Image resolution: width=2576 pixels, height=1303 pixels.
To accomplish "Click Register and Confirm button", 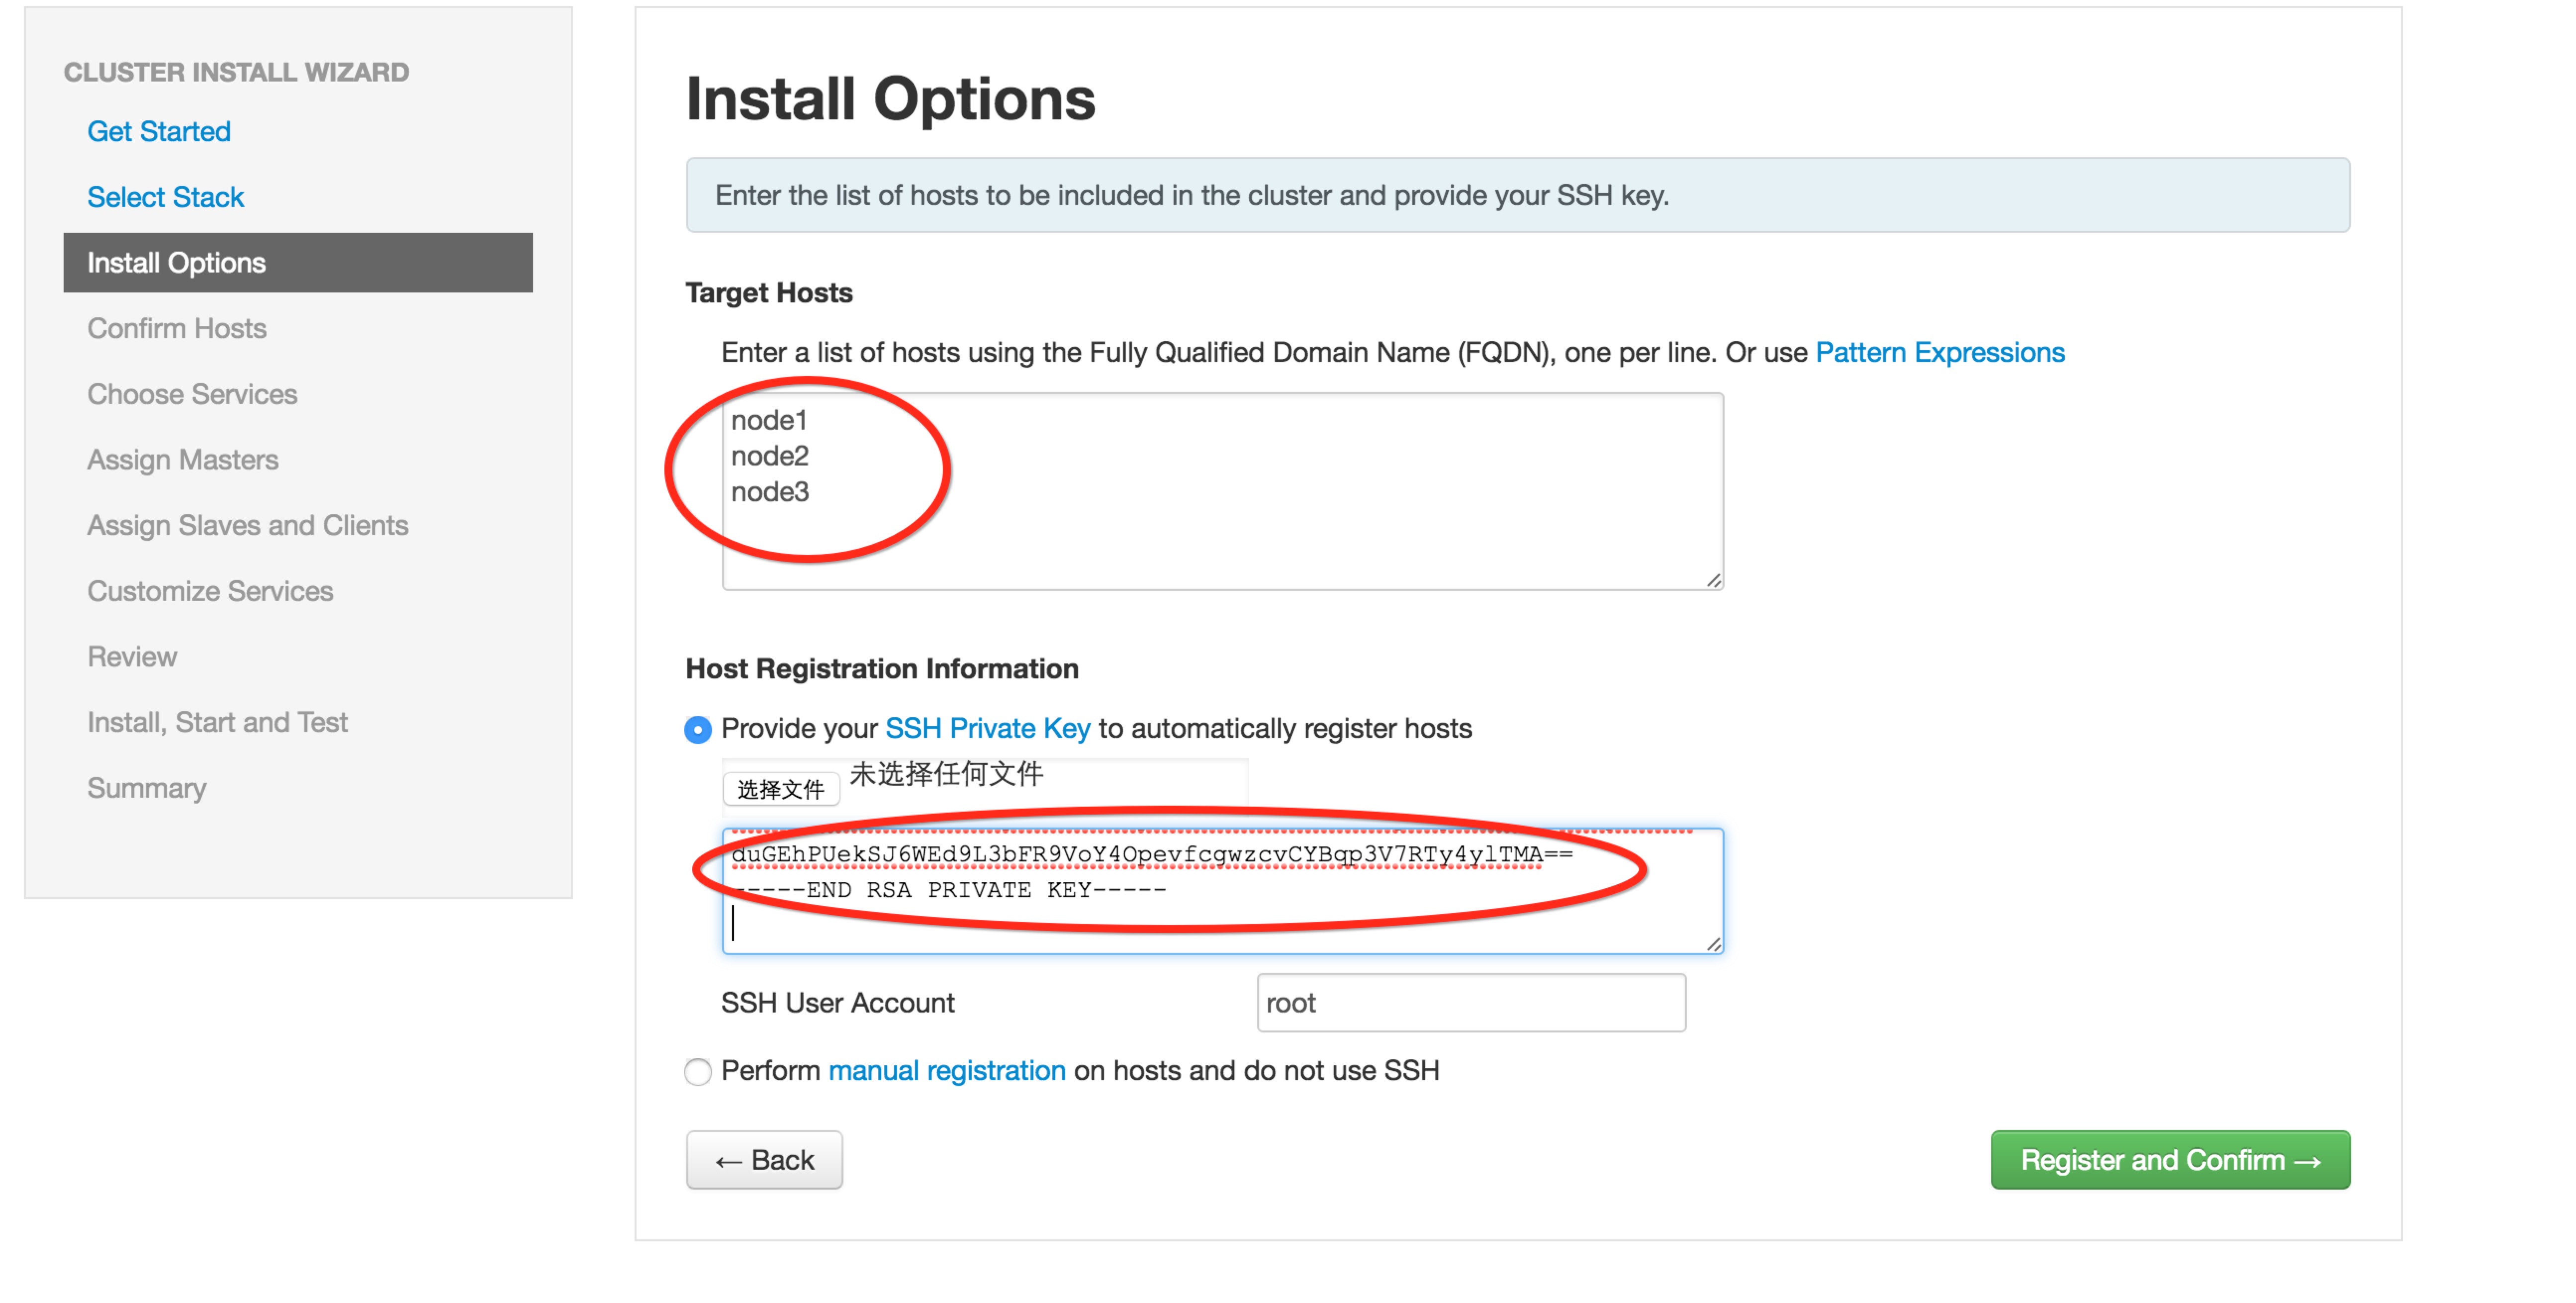I will pyautogui.click(x=2169, y=1159).
